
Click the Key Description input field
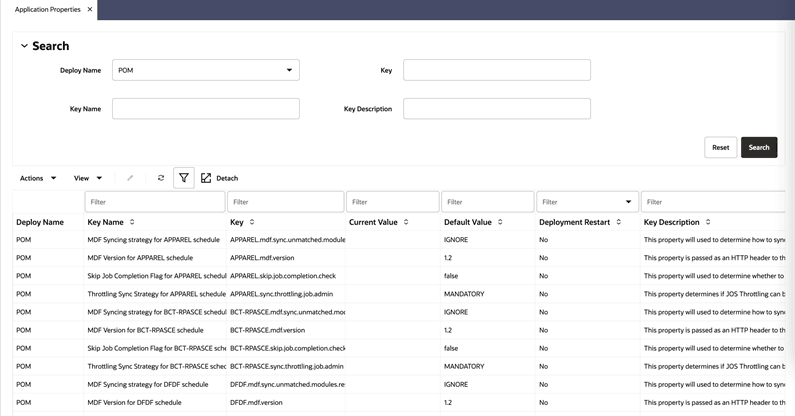[497, 109]
